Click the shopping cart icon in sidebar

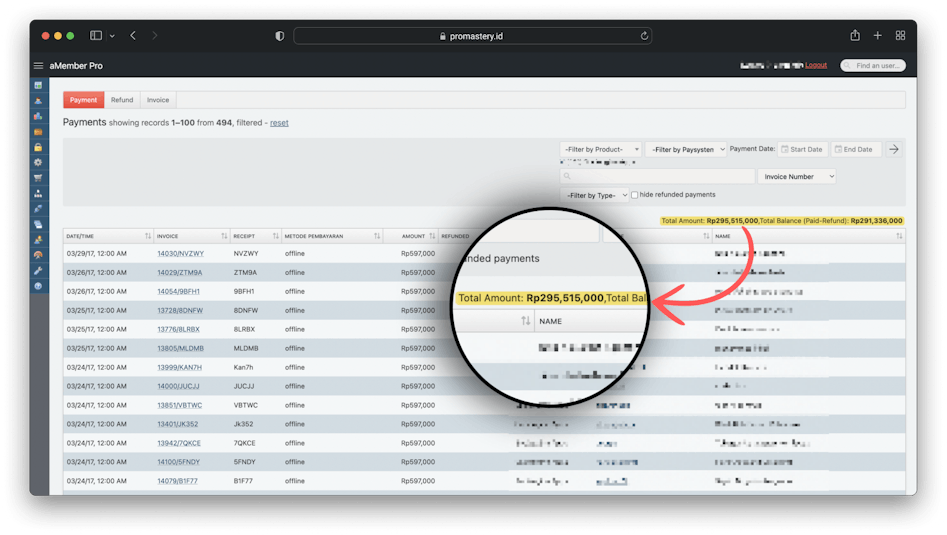point(38,178)
